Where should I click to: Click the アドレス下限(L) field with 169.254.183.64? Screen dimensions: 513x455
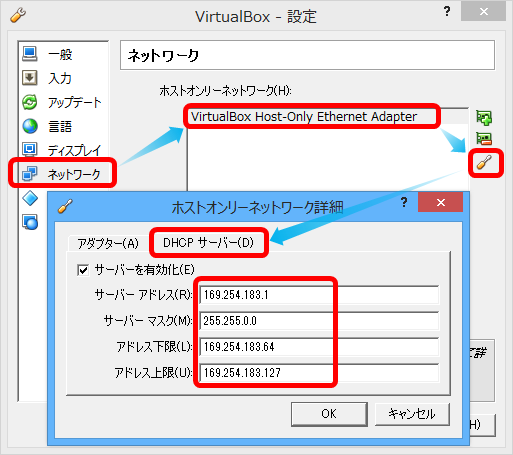(319, 347)
